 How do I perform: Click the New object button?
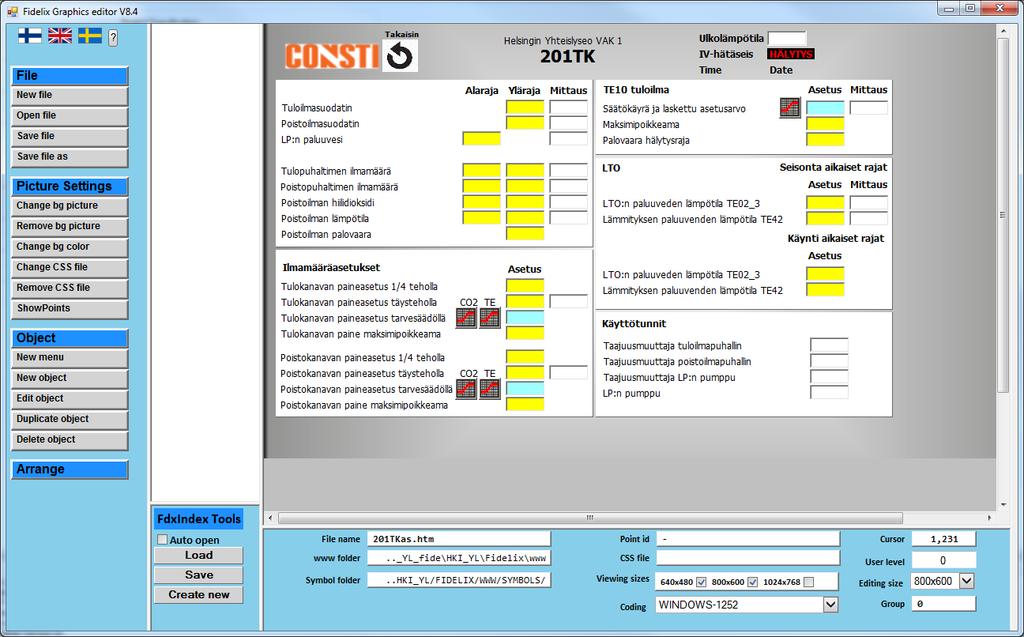tap(69, 378)
